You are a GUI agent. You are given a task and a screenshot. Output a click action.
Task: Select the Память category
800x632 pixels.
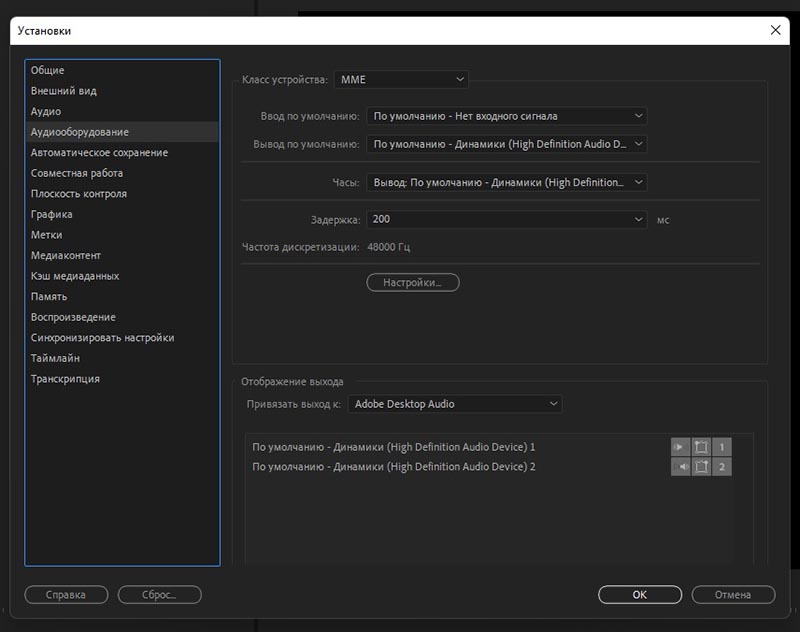tap(122, 296)
